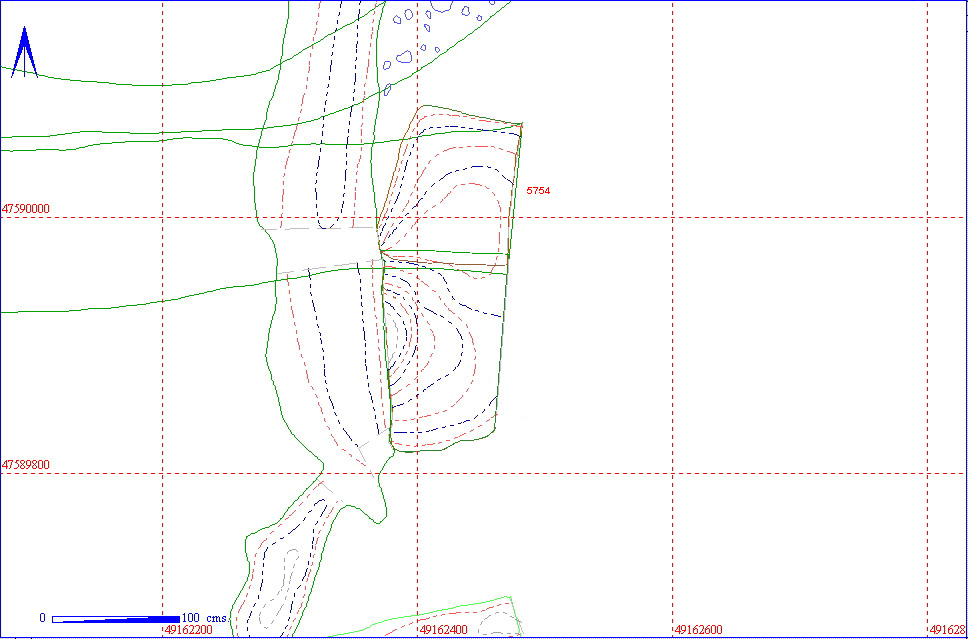Click the northing label 47589800
The image size is (968, 639).
coord(26,464)
